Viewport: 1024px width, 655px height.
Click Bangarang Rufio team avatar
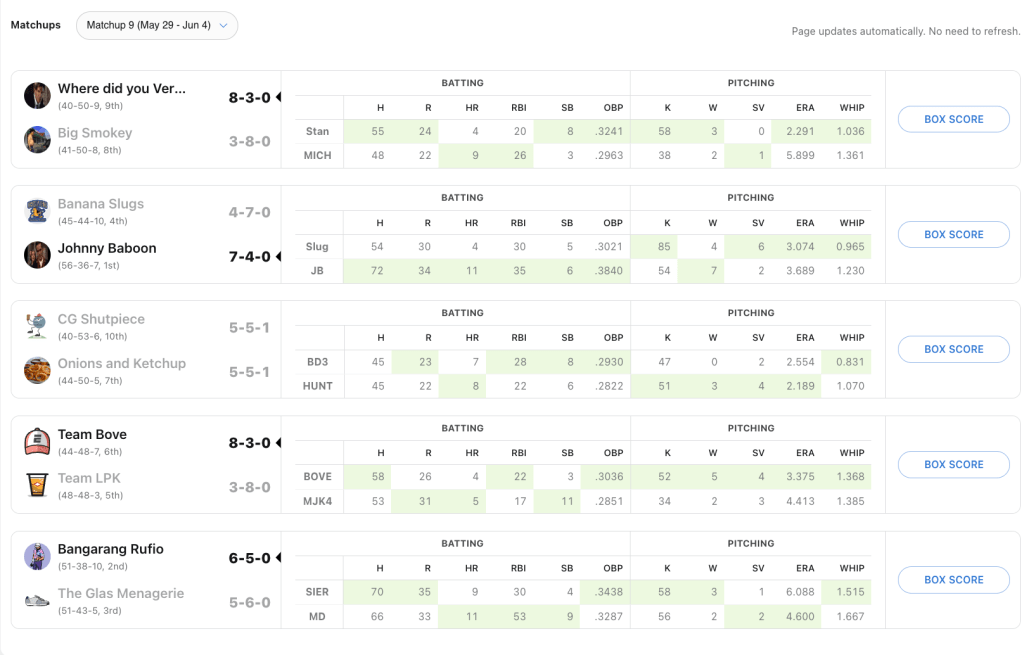coord(37,556)
